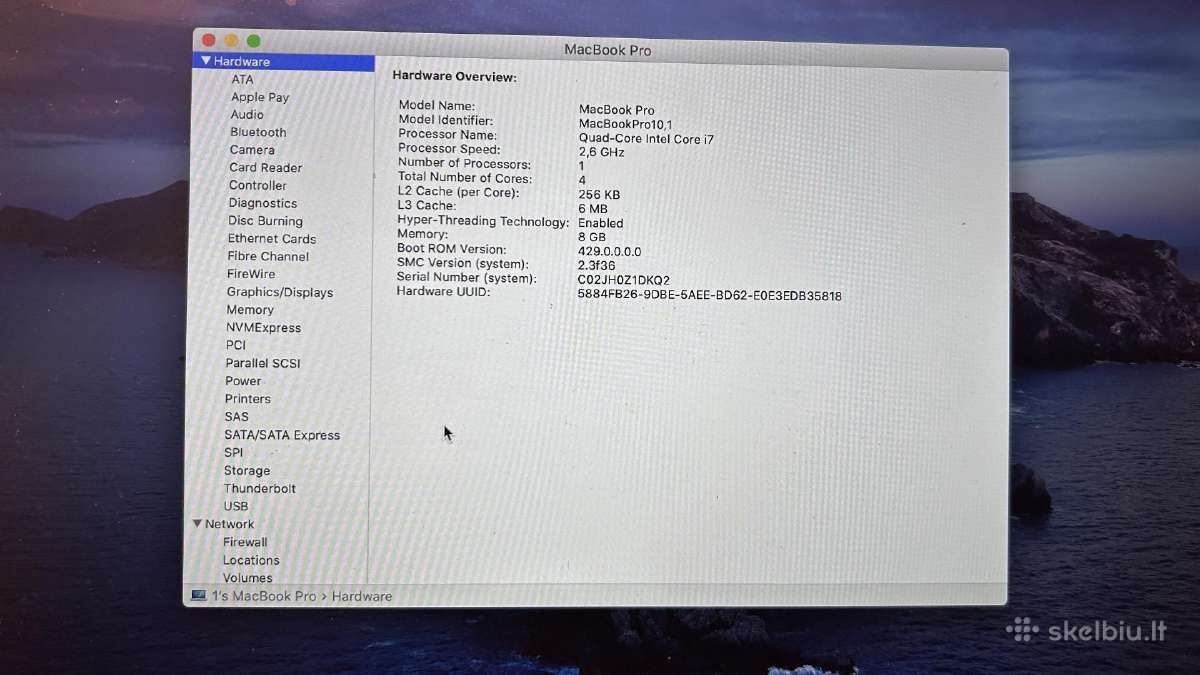The image size is (1200, 675).
Task: Open Graphics/Displays entry
Action: [x=280, y=292]
